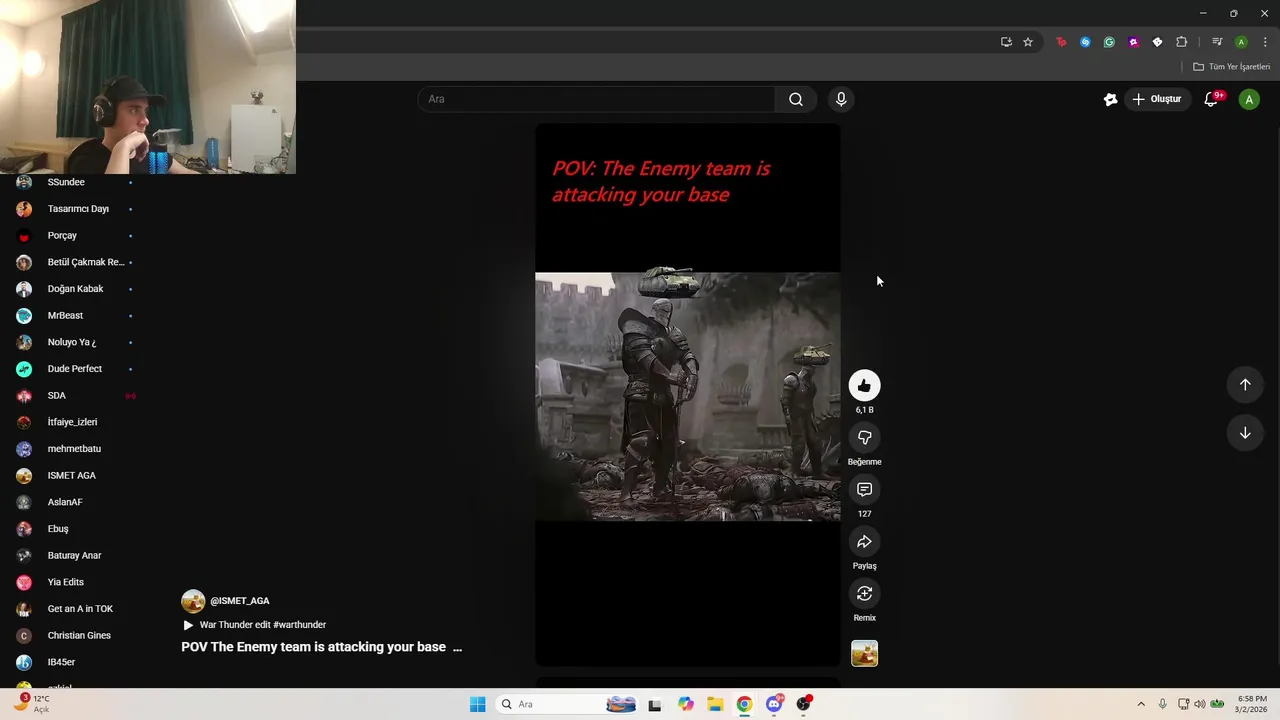Select Dude Perfect subscription

[x=75, y=369]
